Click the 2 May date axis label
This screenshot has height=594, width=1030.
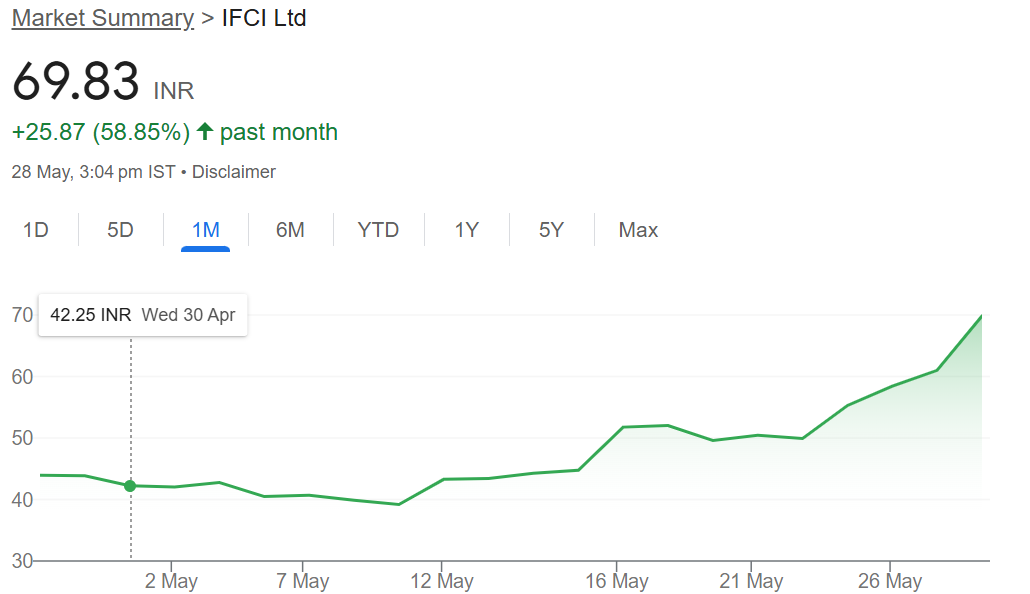[171, 581]
